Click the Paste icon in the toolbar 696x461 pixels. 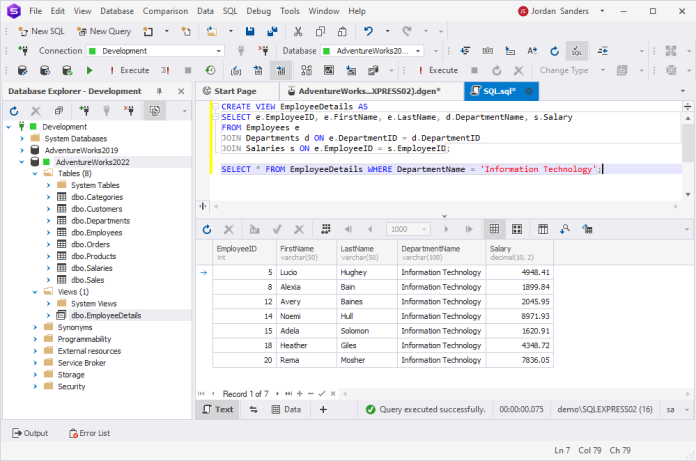click(x=342, y=31)
